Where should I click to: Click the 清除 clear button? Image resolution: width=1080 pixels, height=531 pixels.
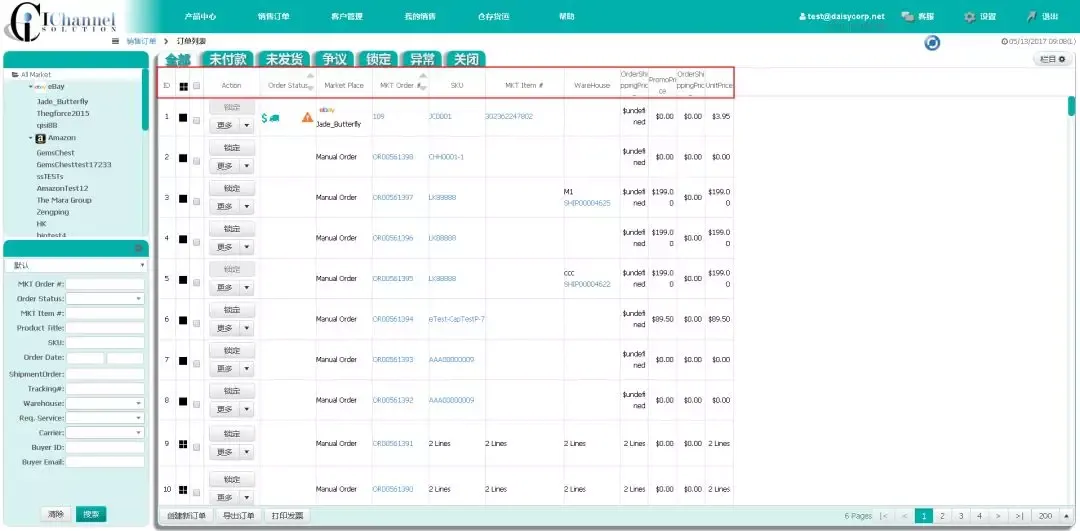[56, 514]
